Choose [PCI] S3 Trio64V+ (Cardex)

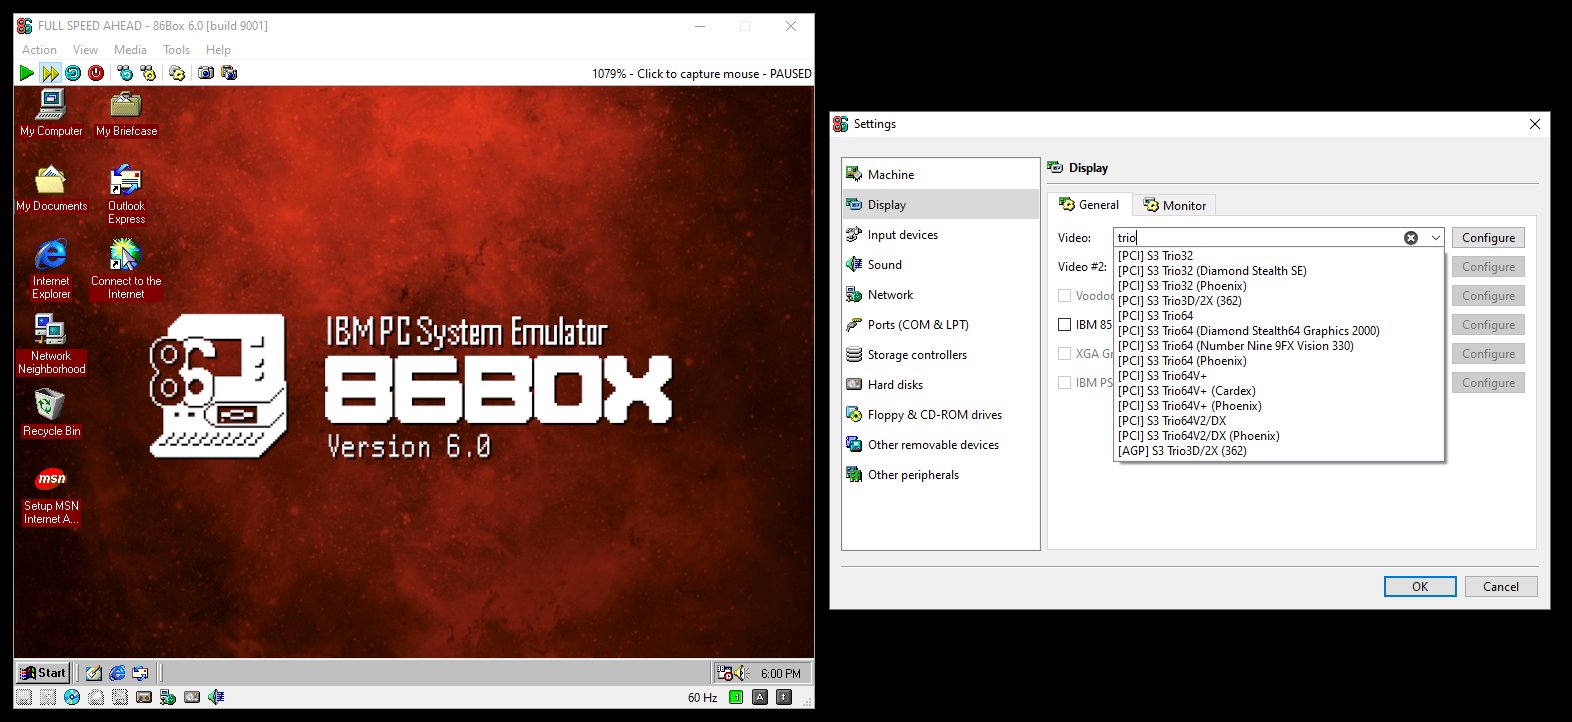1279,391
